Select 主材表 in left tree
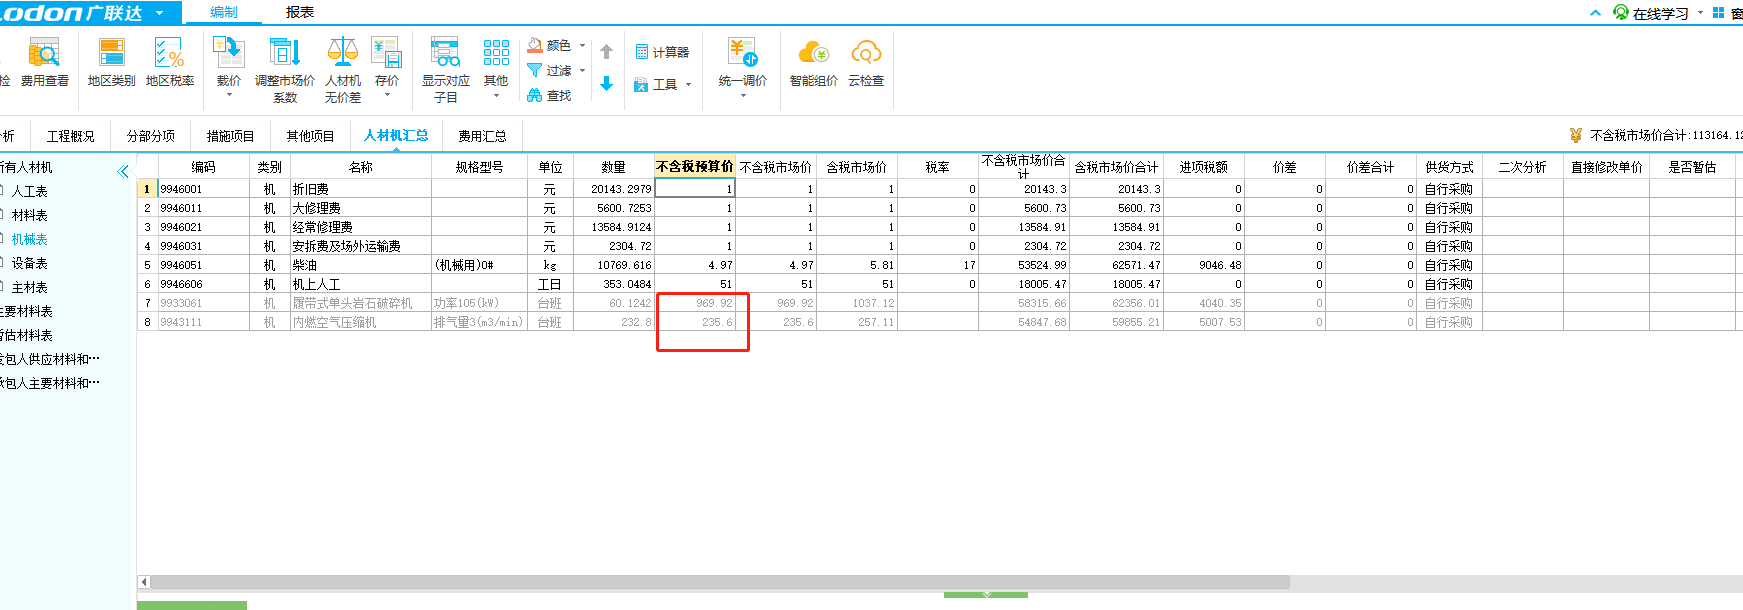This screenshot has height=610, width=1743. click(30, 287)
